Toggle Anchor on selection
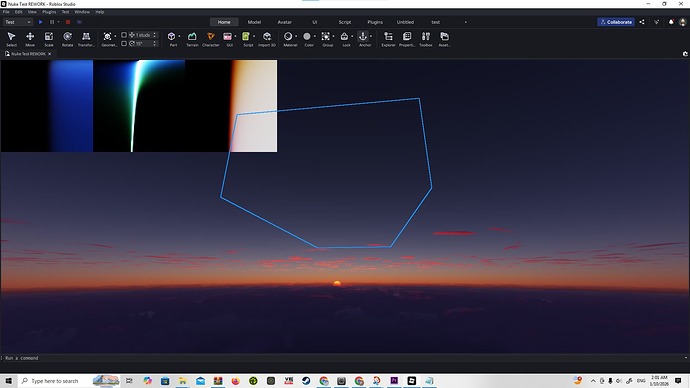The width and height of the screenshot is (690, 388). 363,39
